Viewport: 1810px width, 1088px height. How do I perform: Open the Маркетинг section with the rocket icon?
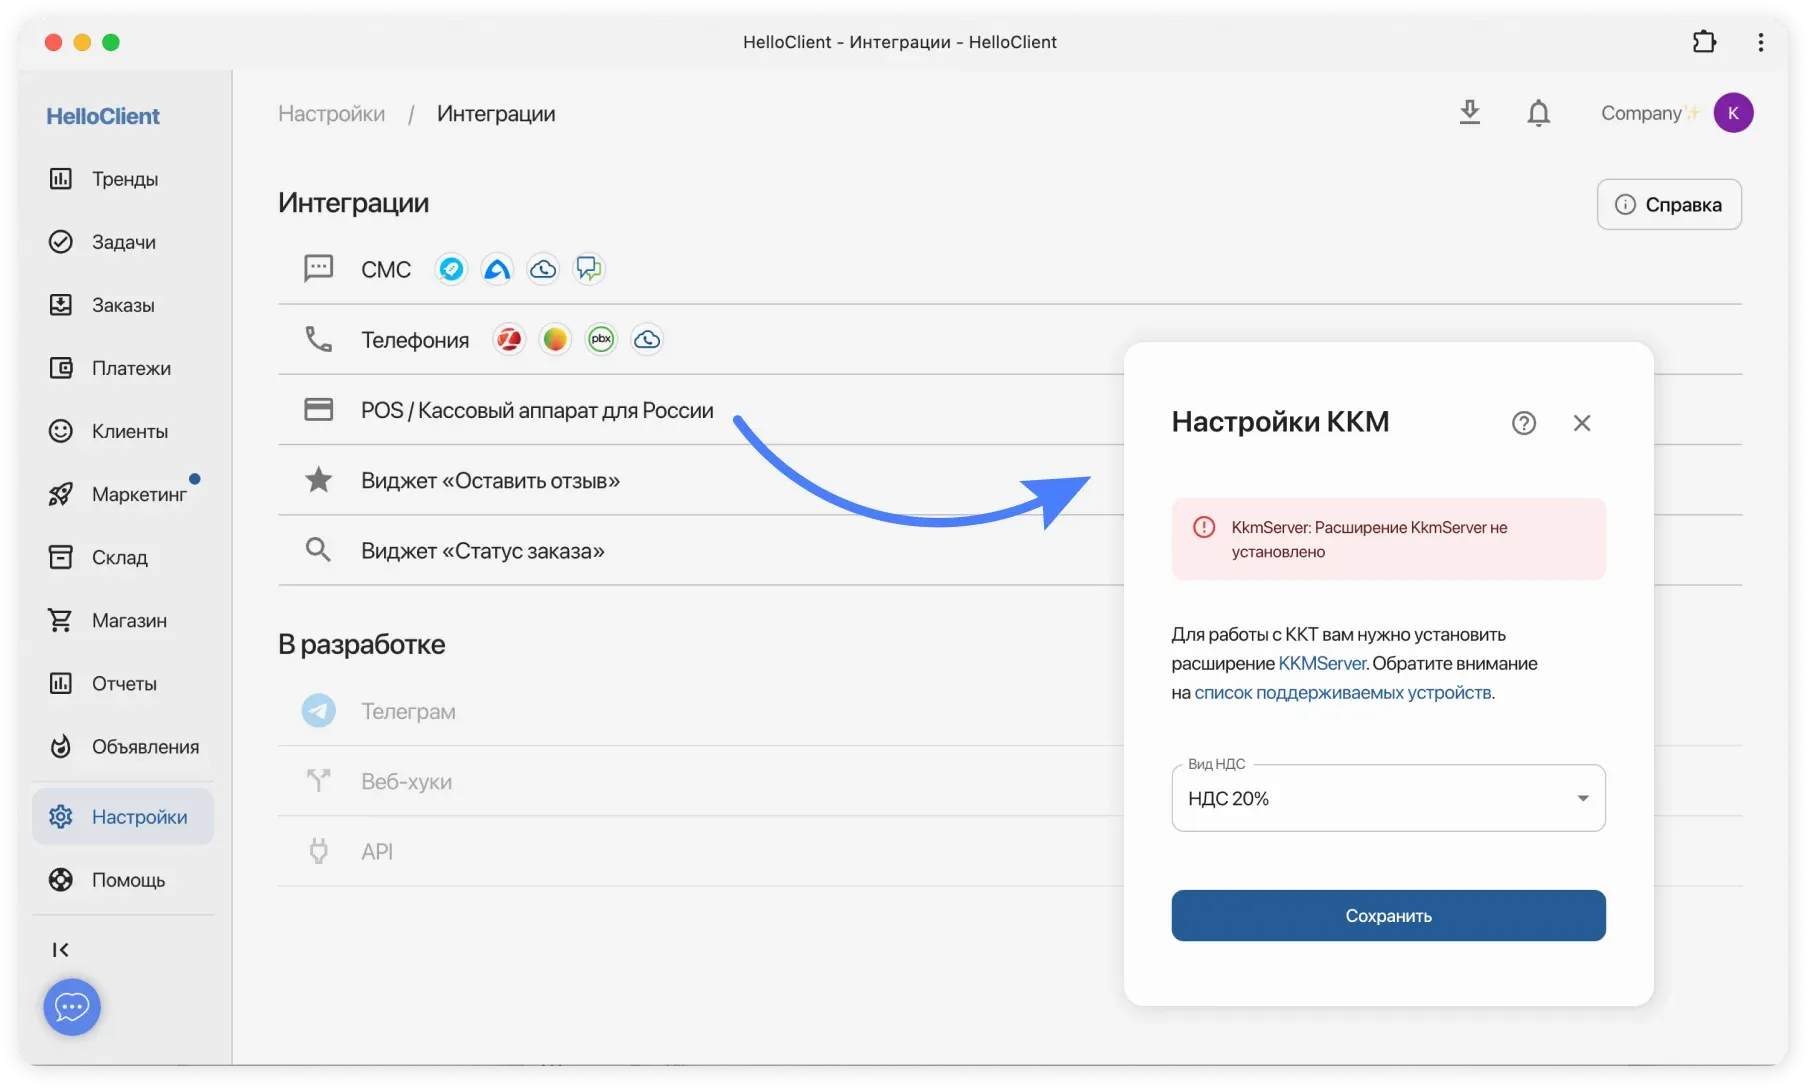(138, 493)
